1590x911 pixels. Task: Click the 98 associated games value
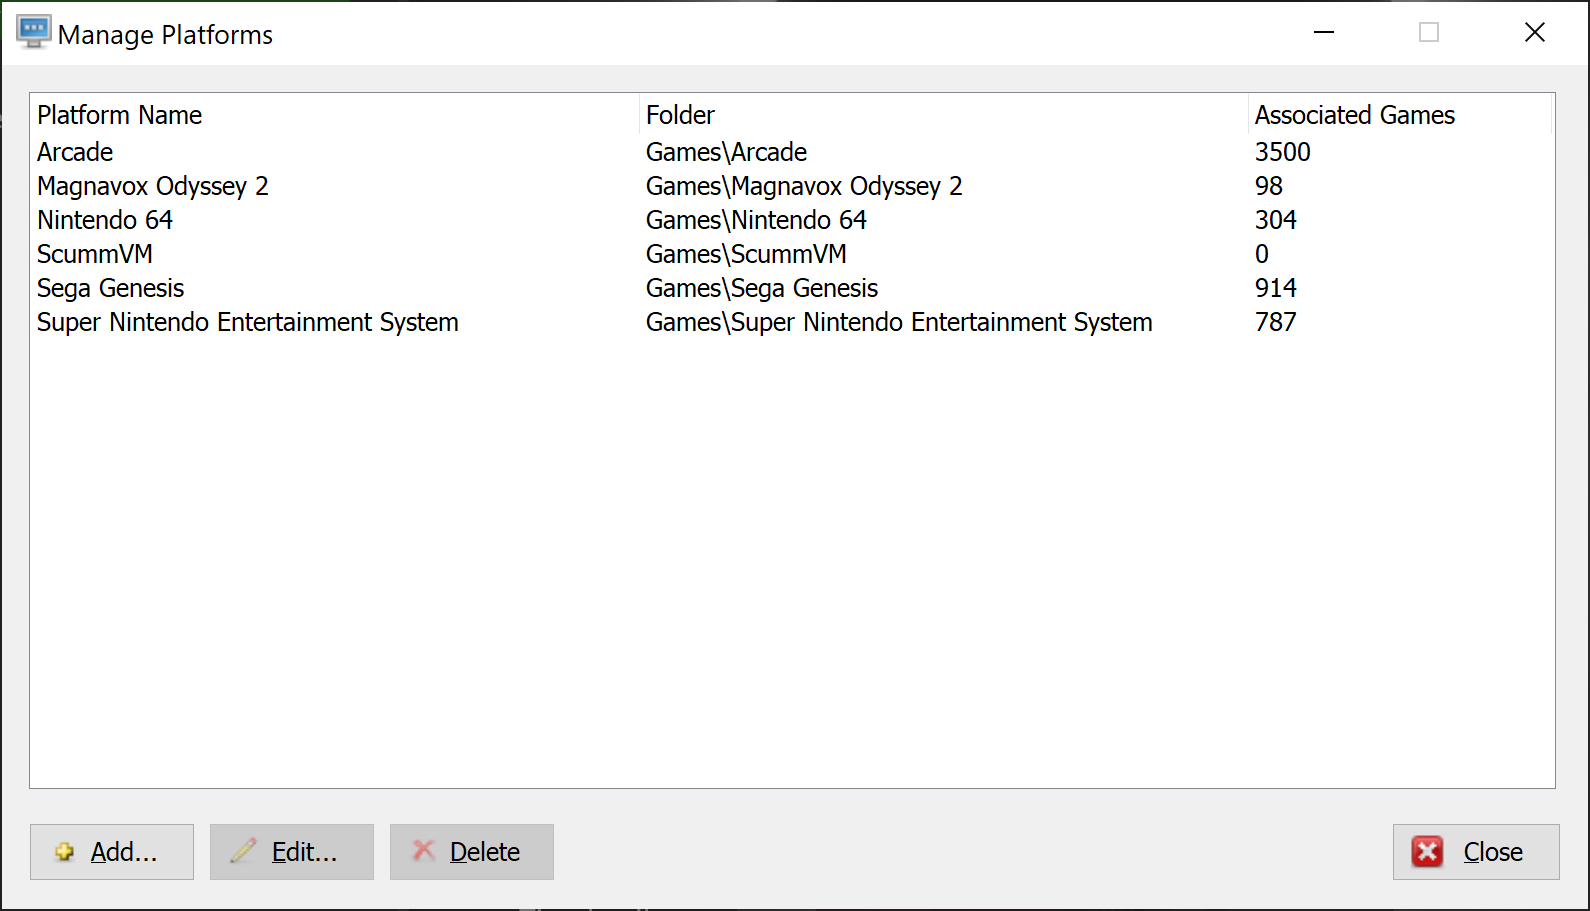[x=1269, y=186]
